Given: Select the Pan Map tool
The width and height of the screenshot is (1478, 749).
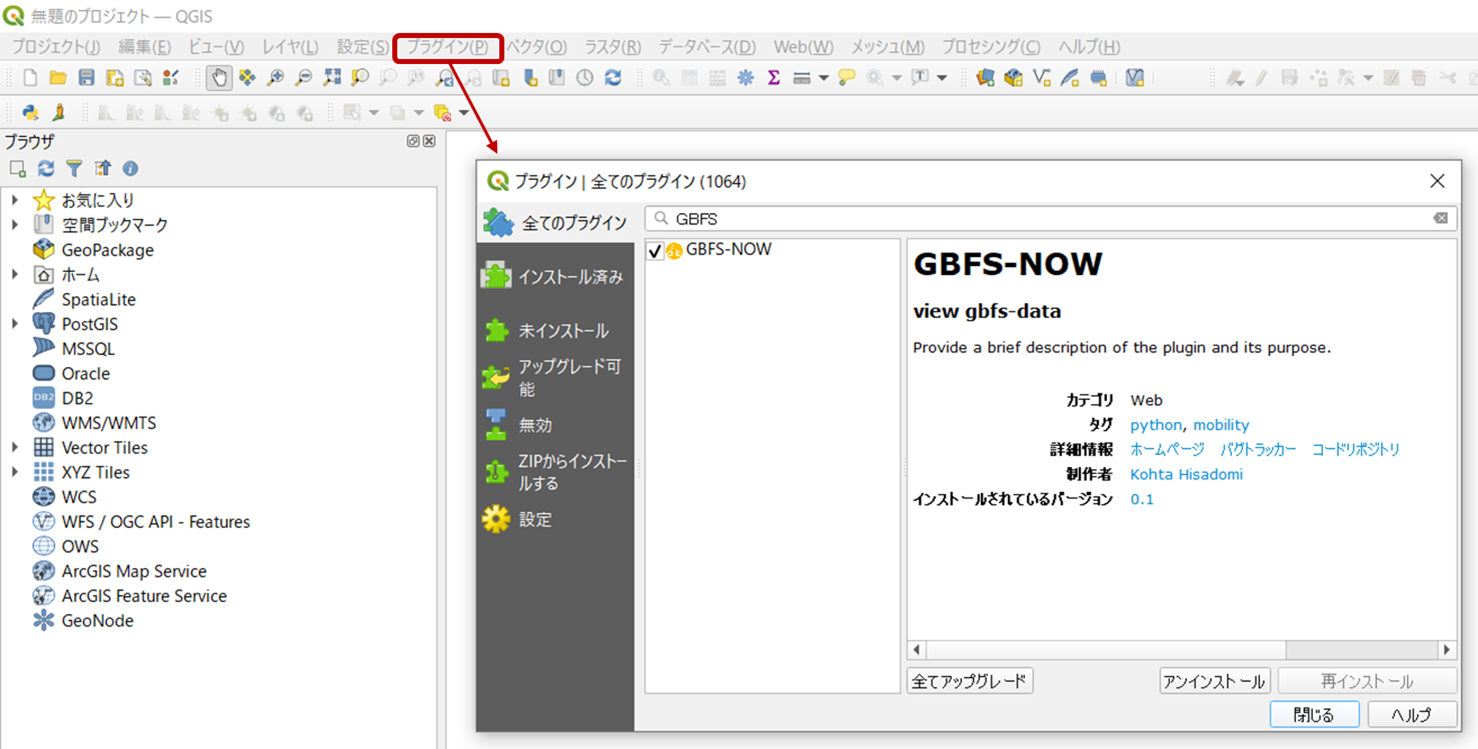Looking at the screenshot, I should [x=219, y=77].
